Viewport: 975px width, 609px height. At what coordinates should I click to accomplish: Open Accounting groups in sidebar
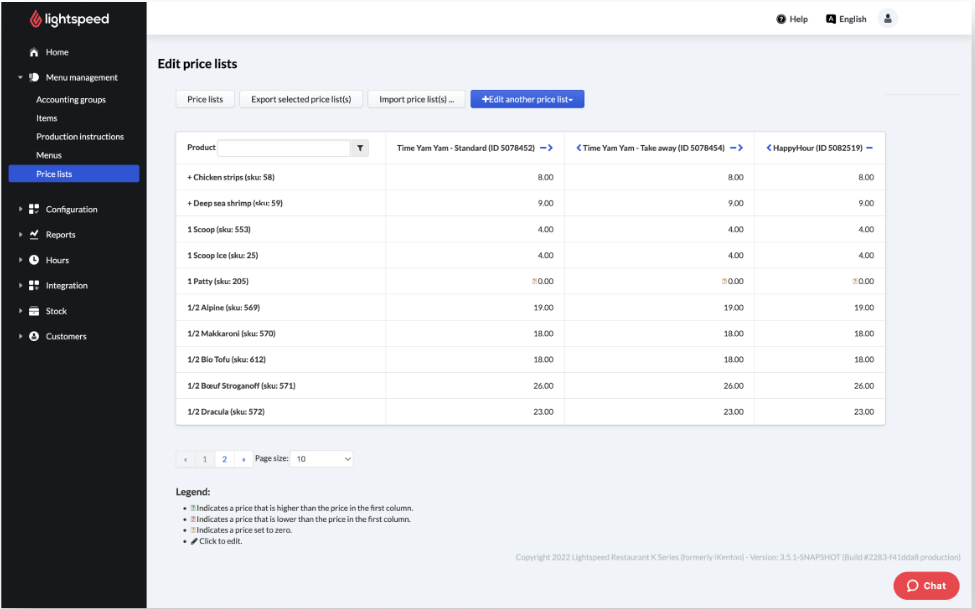pos(71,100)
